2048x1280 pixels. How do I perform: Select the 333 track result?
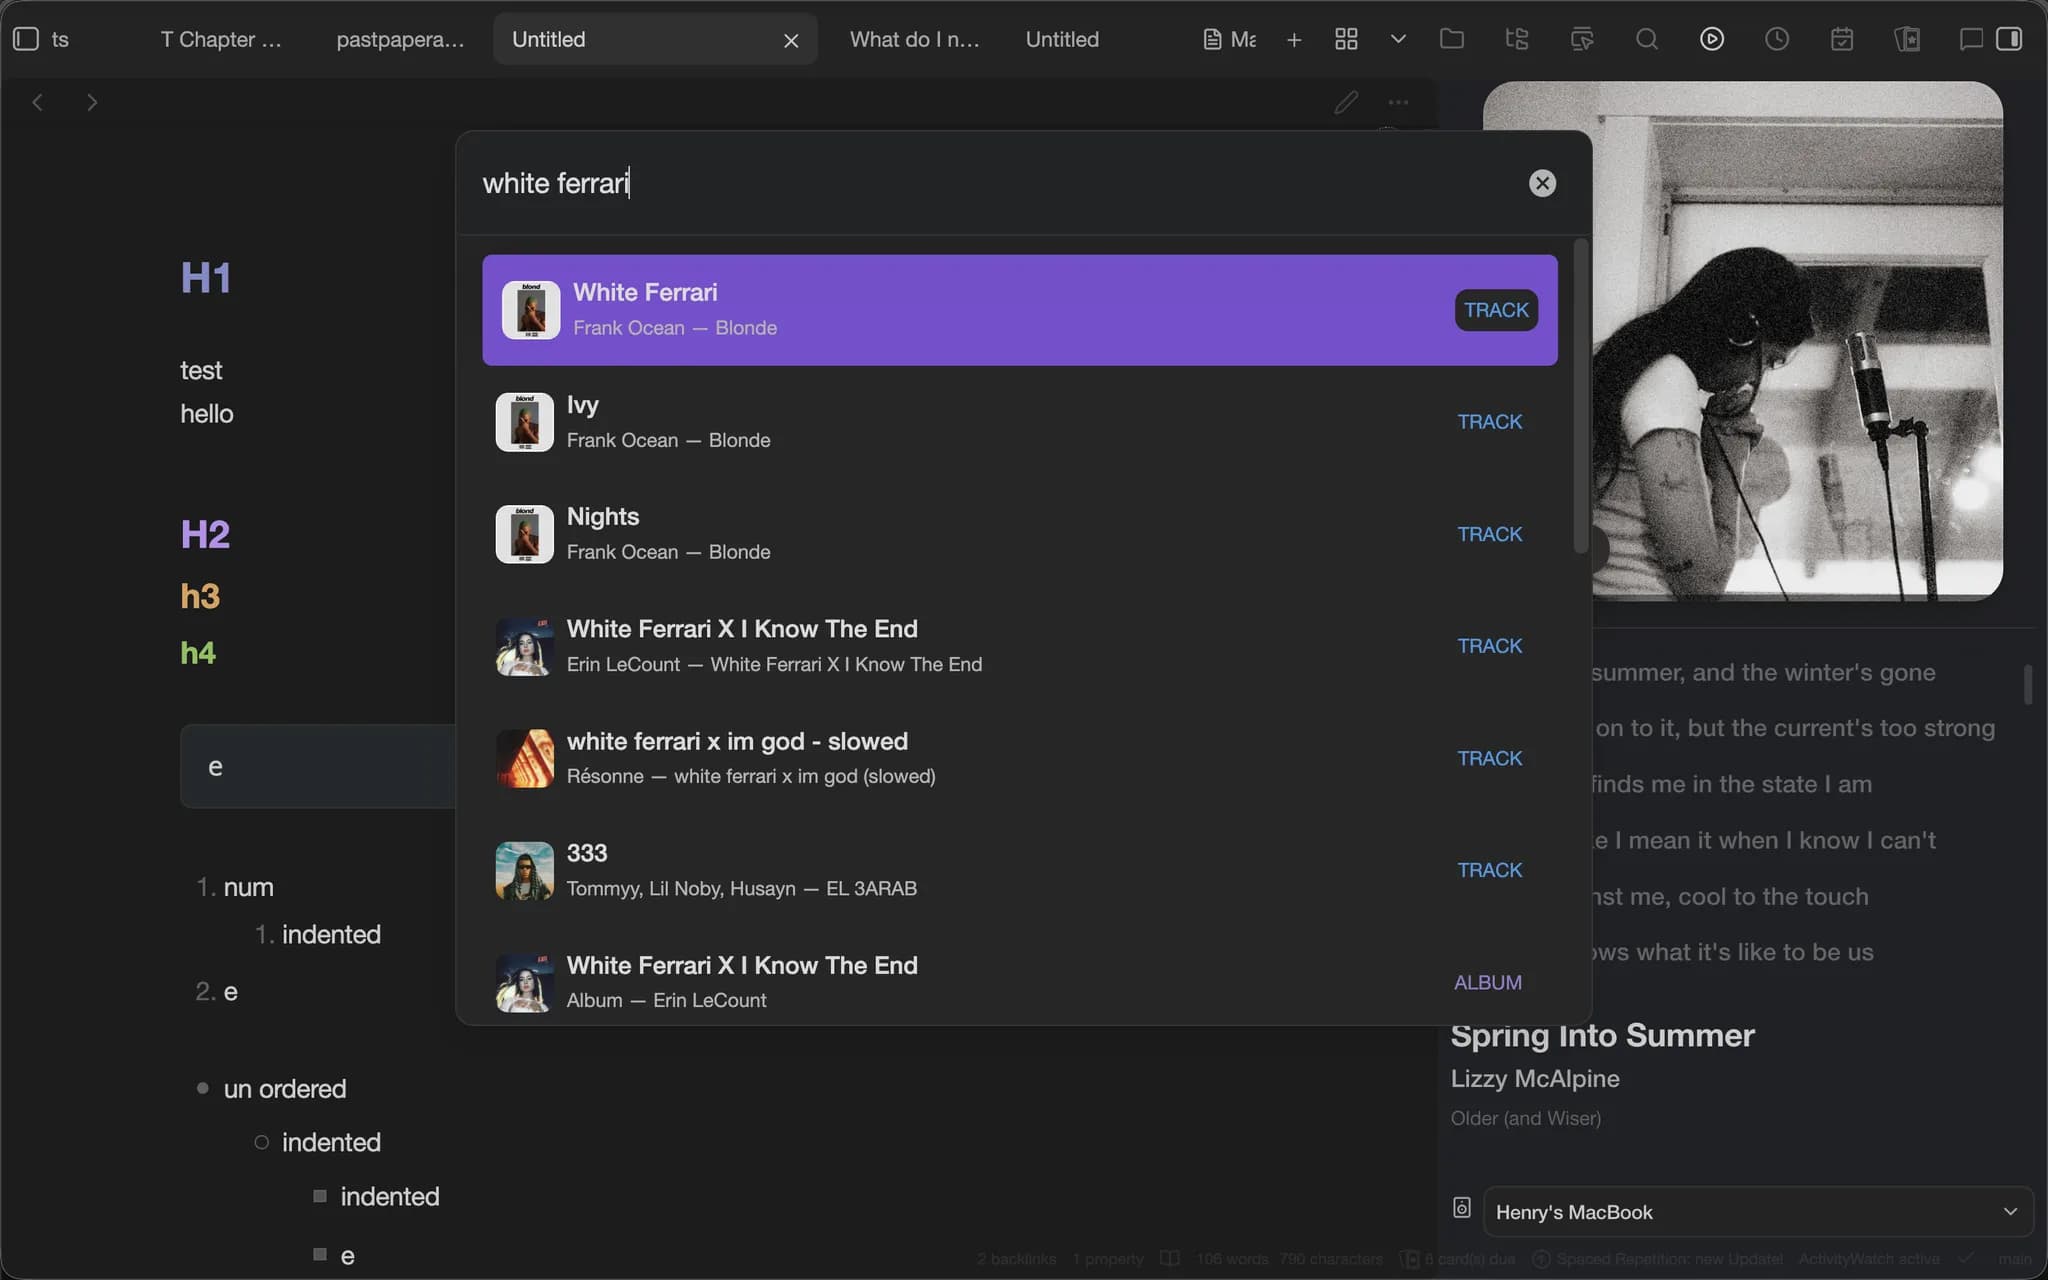pyautogui.click(x=1020, y=870)
